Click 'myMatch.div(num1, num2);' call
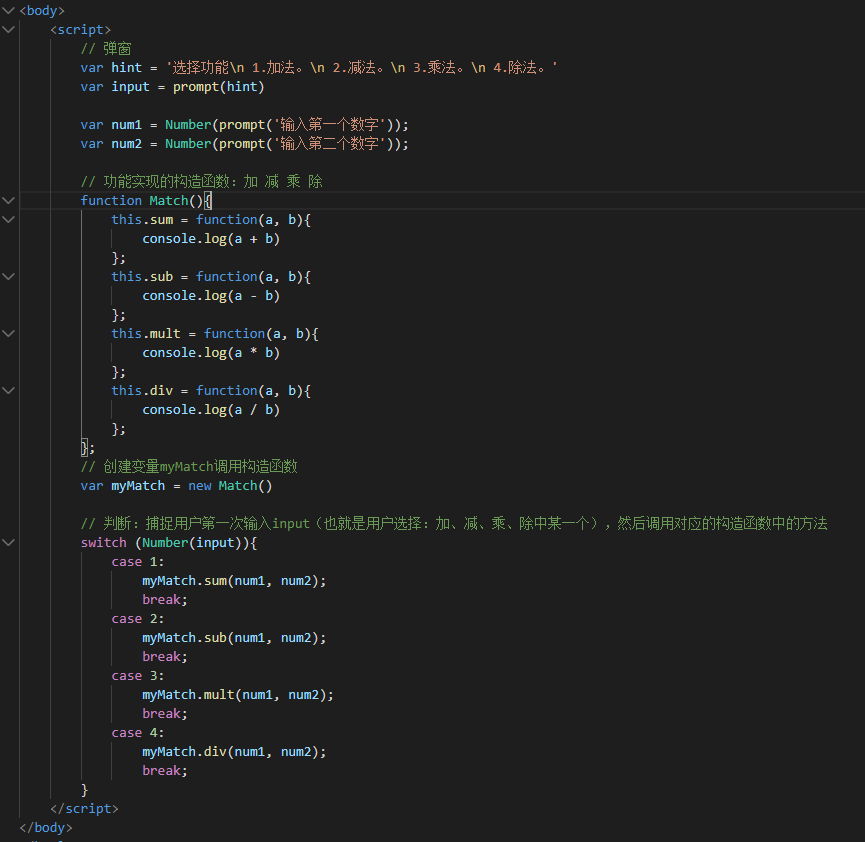 tap(234, 752)
